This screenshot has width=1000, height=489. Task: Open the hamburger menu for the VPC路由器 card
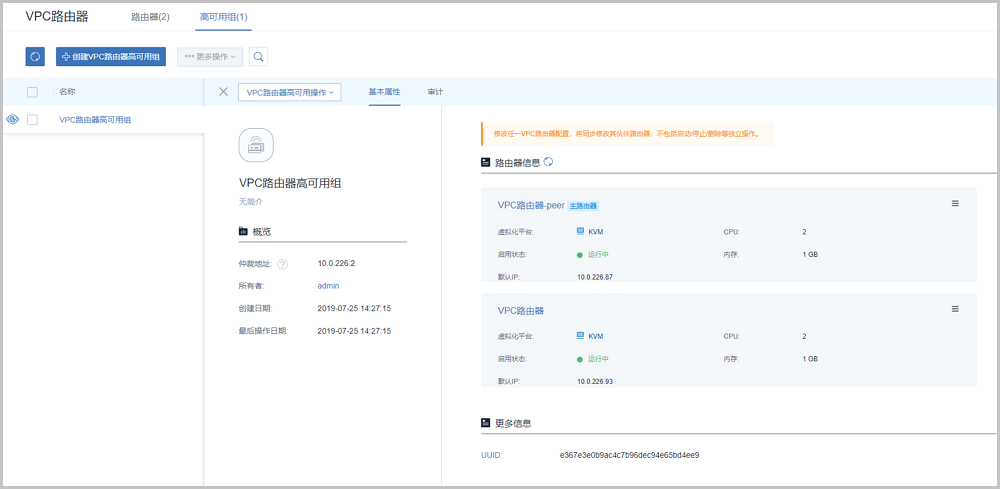pyautogui.click(x=955, y=309)
